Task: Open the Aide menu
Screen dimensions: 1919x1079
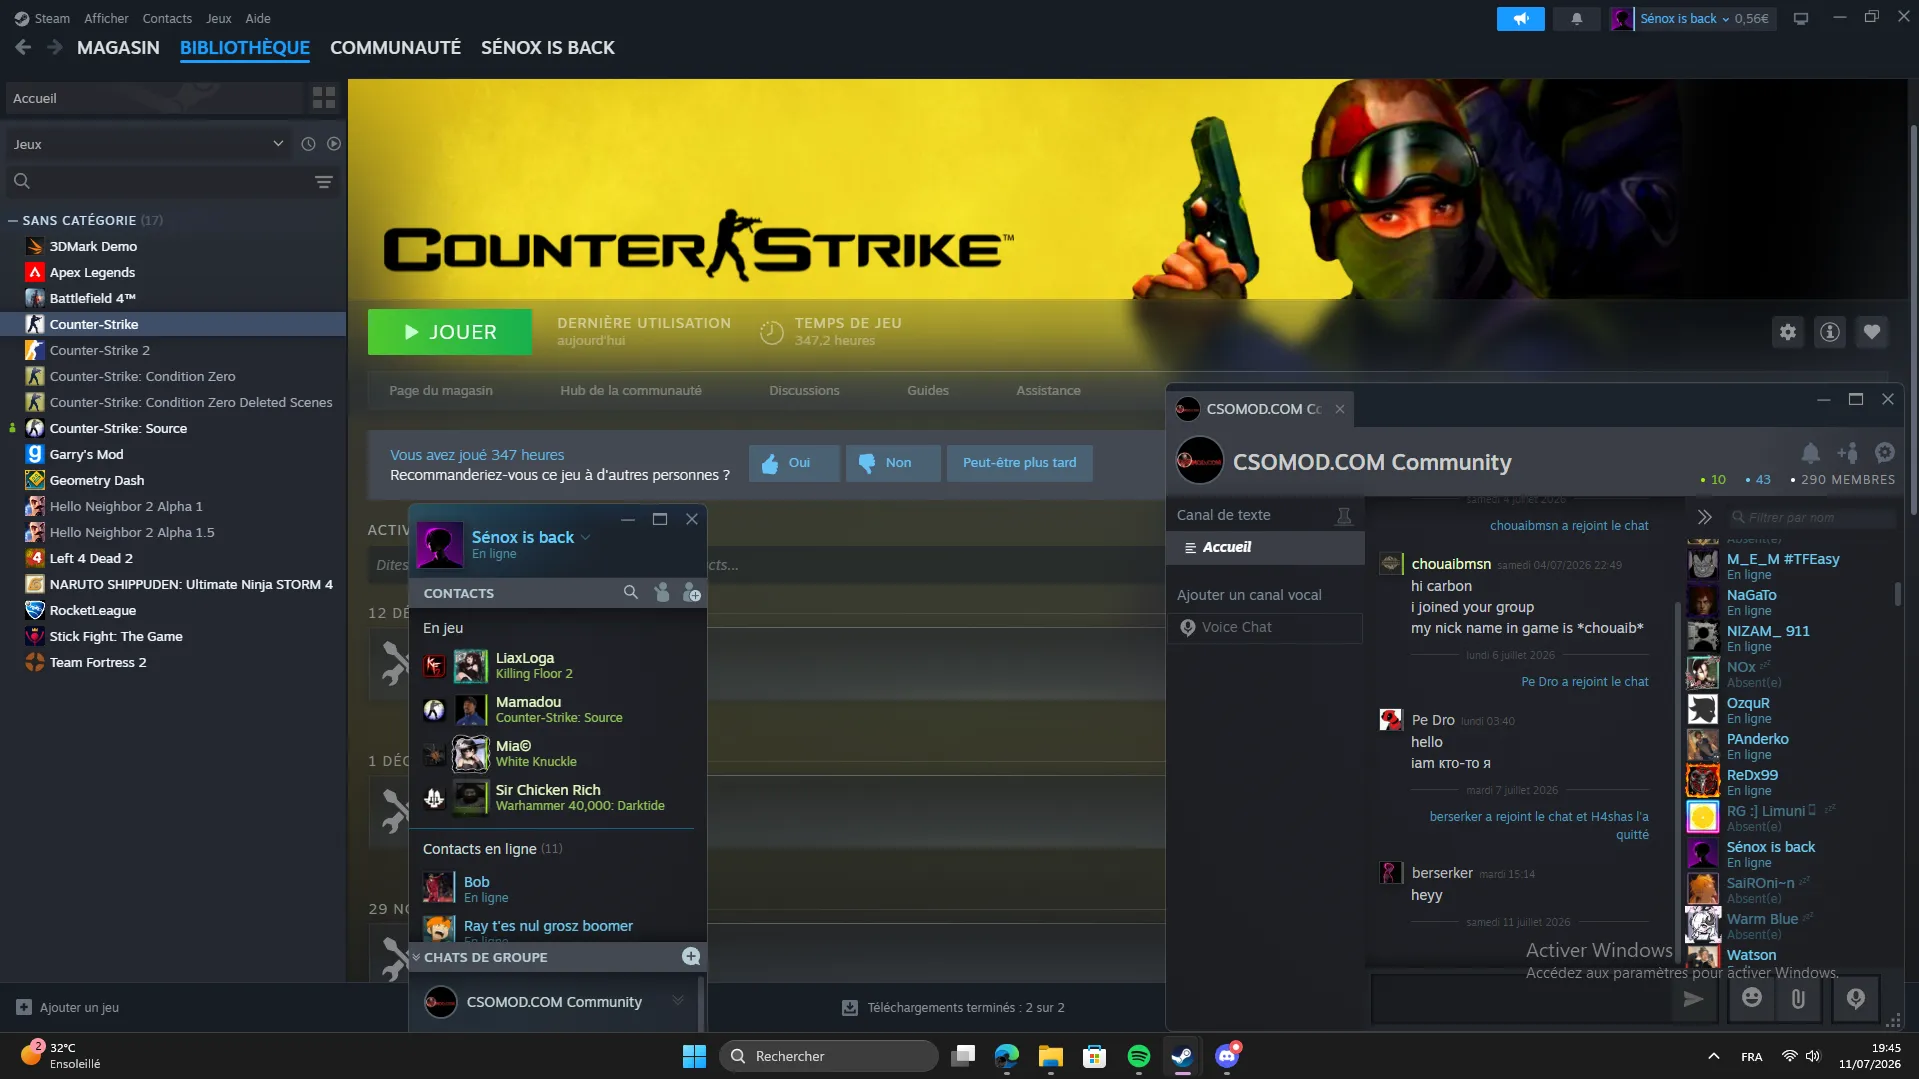Action: 258,18
